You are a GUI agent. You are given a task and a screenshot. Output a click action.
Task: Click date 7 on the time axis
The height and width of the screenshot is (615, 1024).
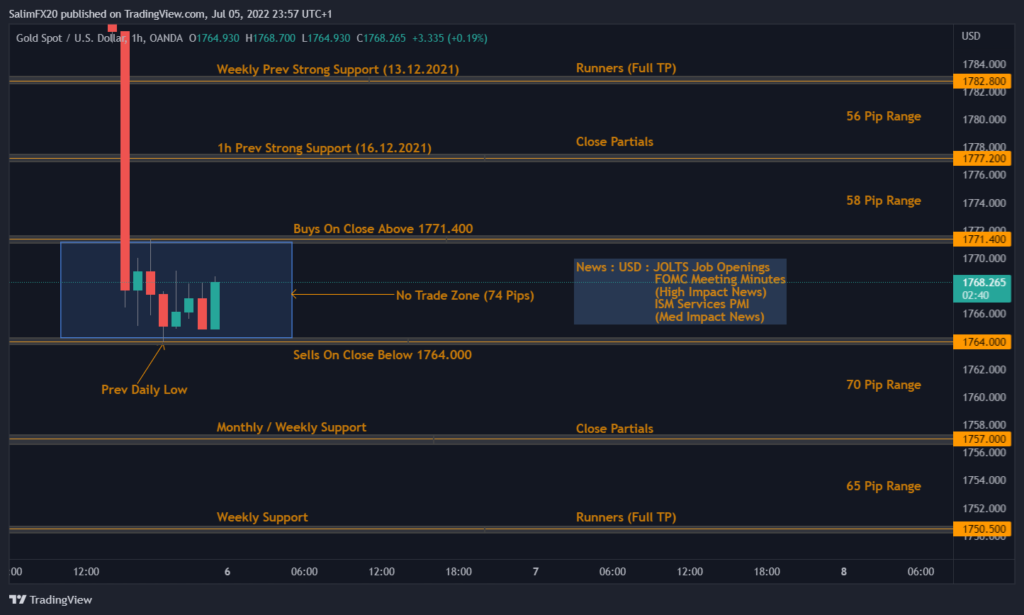pos(536,572)
